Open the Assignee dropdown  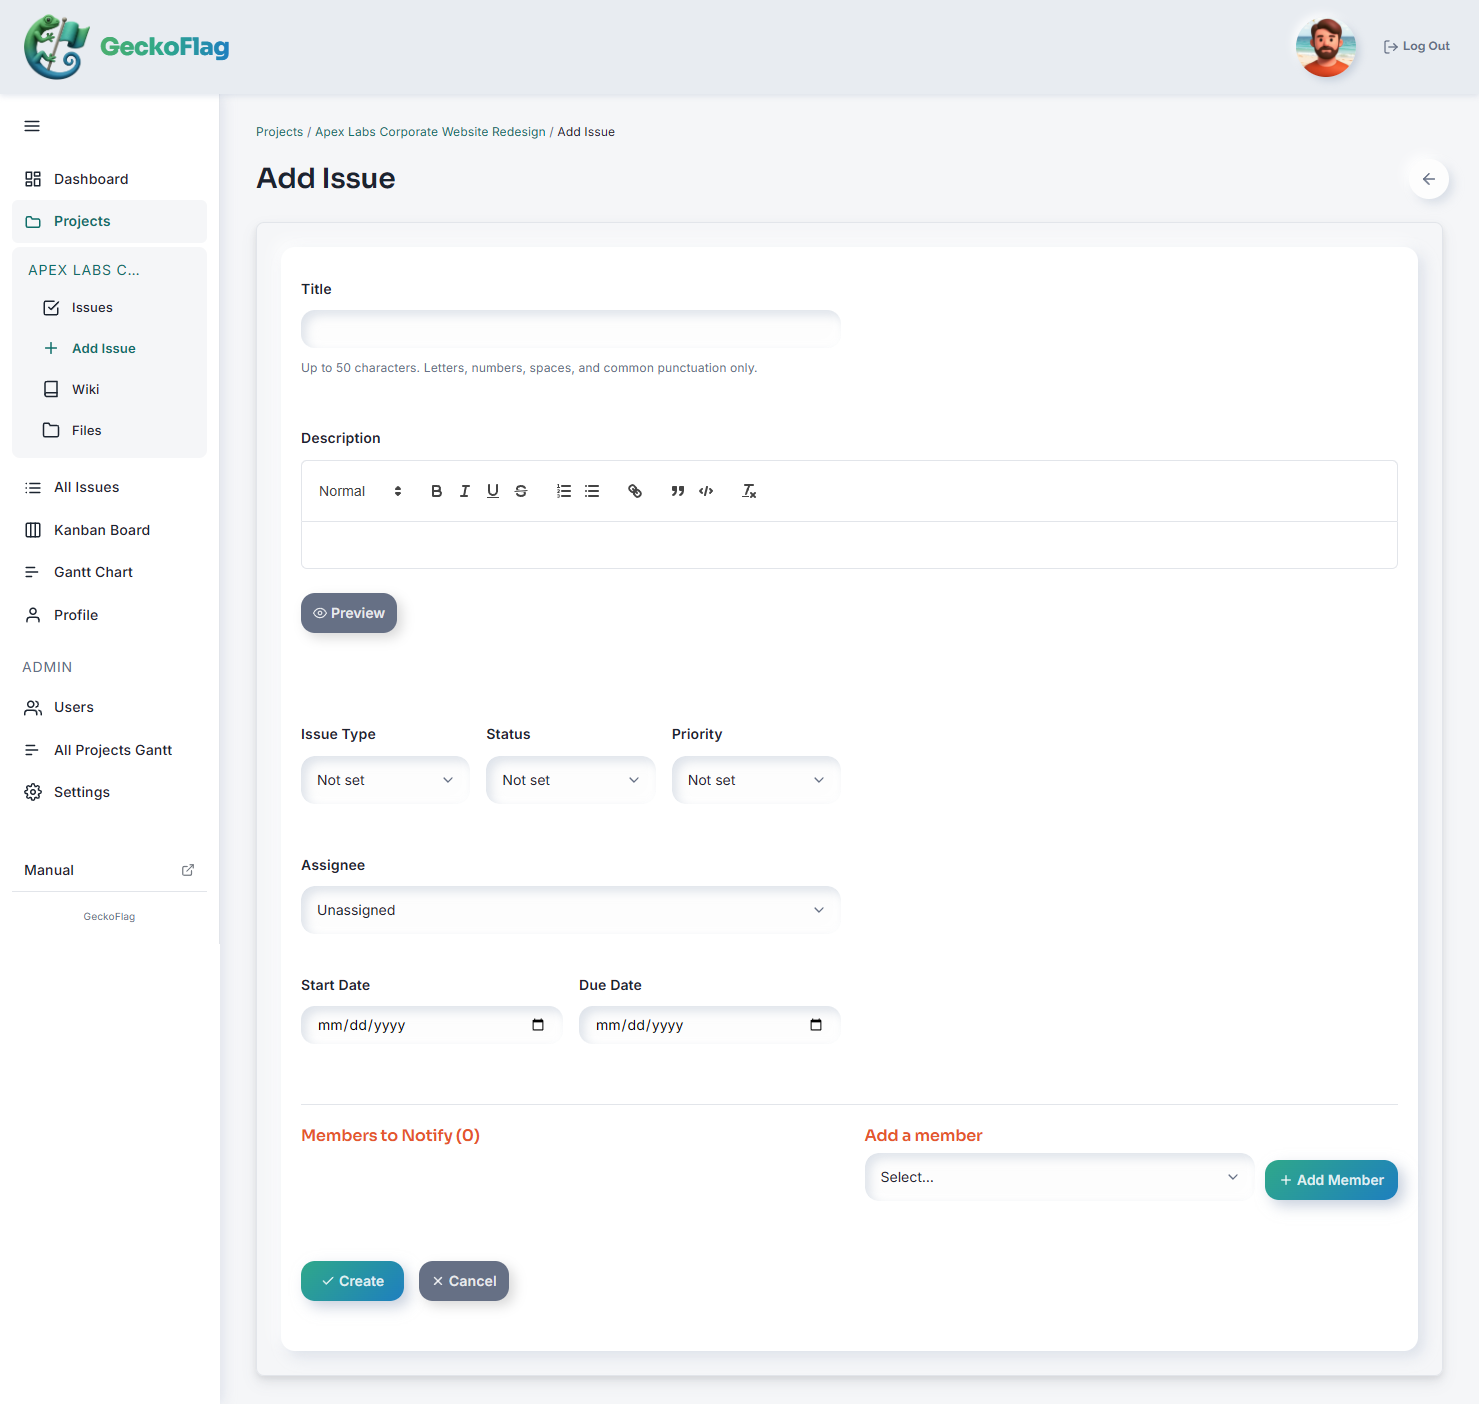(x=570, y=910)
